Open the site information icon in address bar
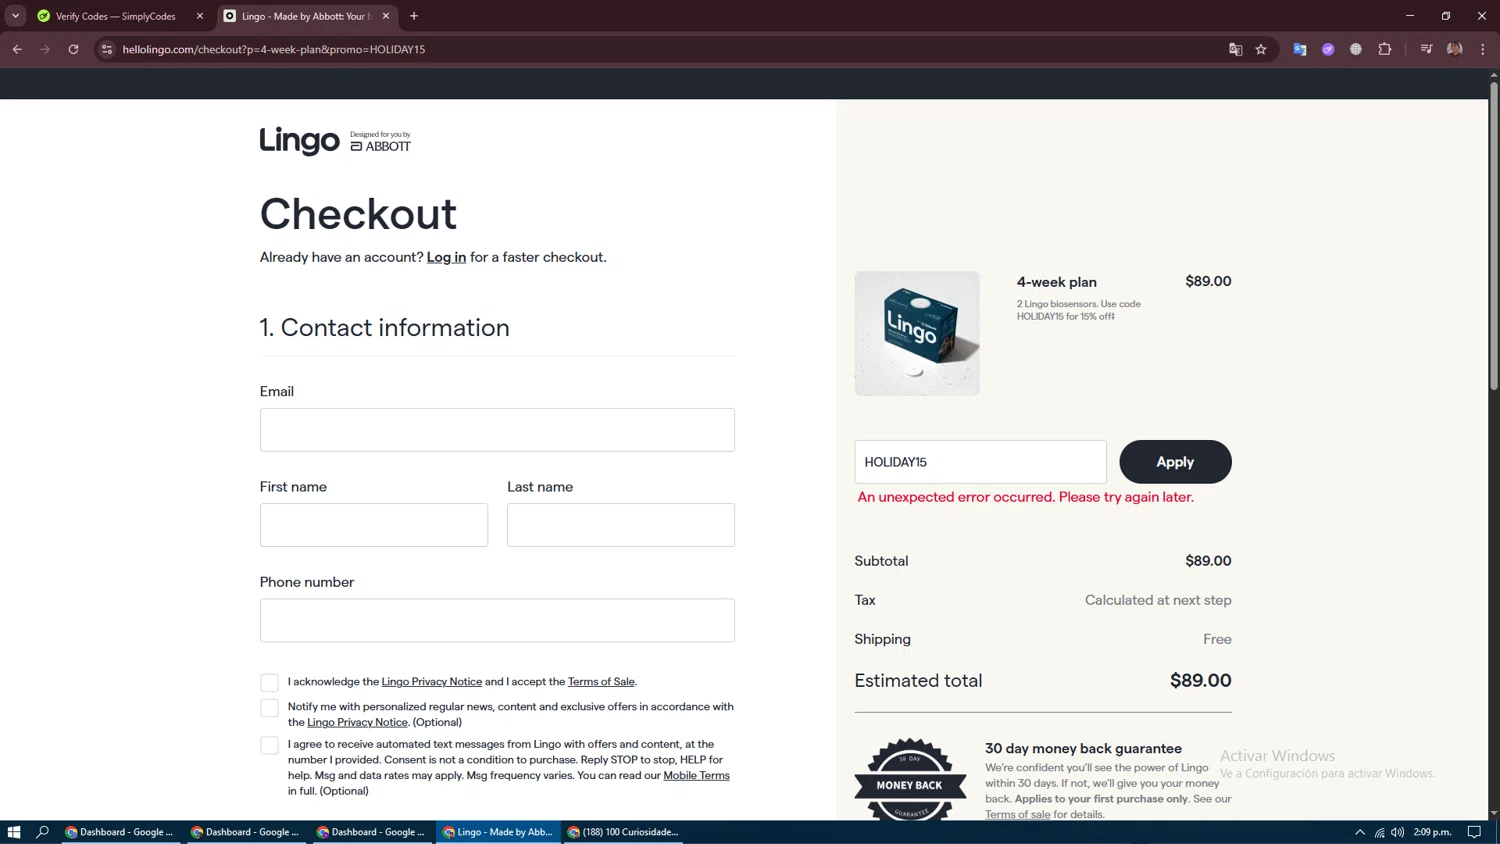Screen dimensions: 1500x844 click(x=107, y=49)
